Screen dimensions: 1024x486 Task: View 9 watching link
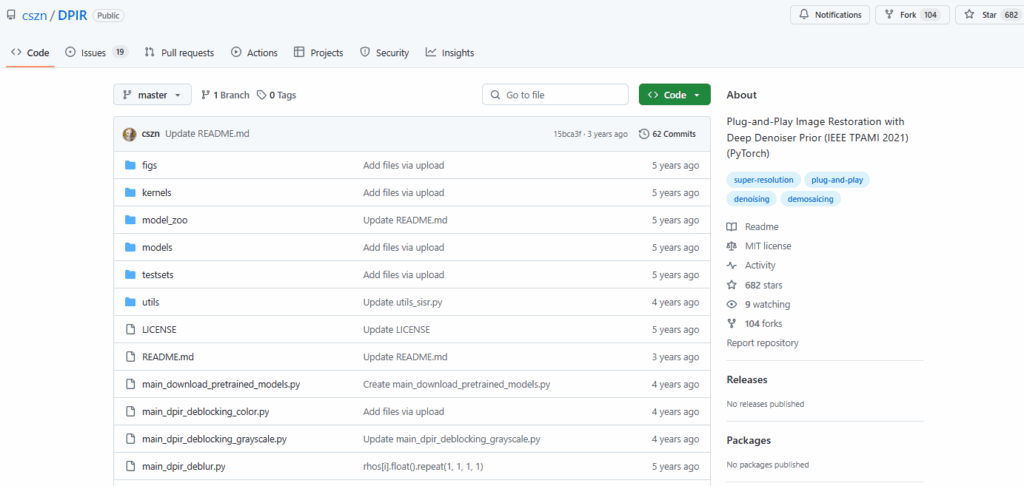758,304
